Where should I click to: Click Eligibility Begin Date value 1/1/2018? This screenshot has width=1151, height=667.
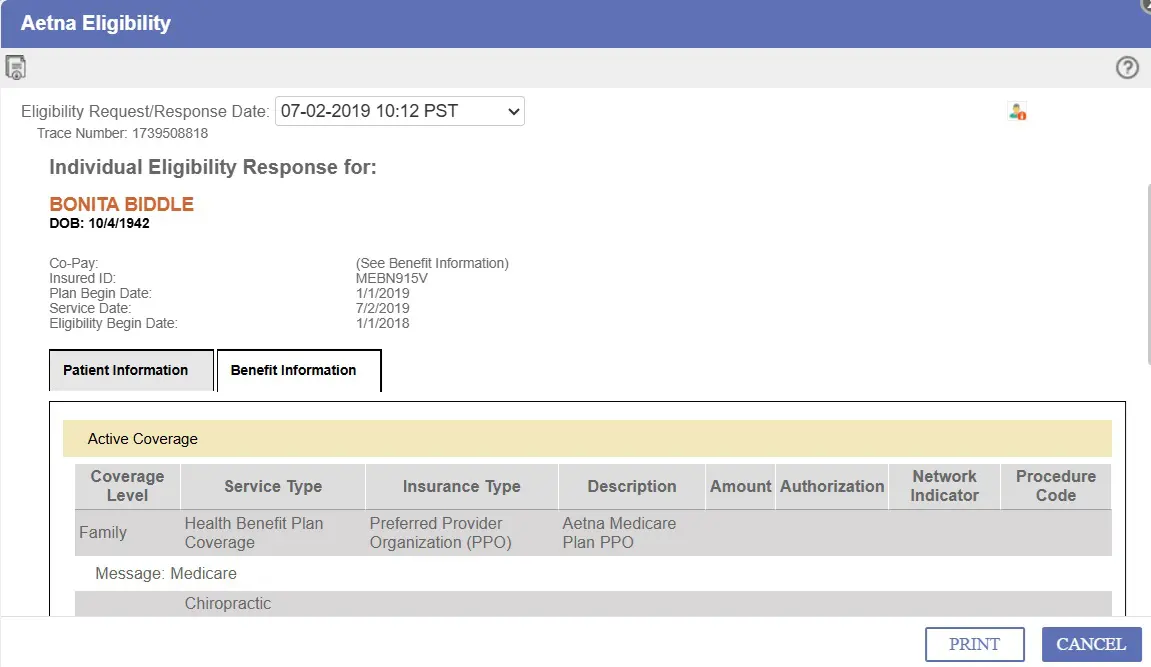382,324
